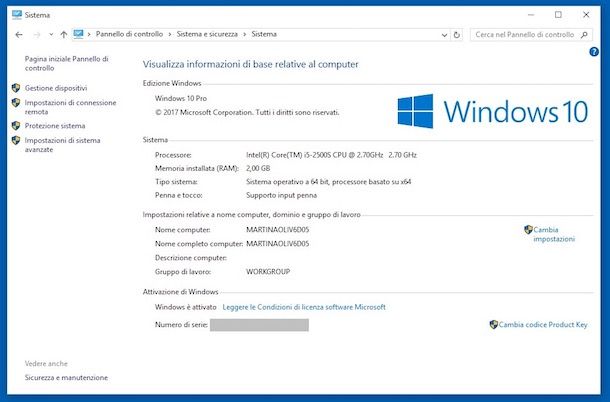Click the 2,00 GB RAM value

pyautogui.click(x=258, y=169)
